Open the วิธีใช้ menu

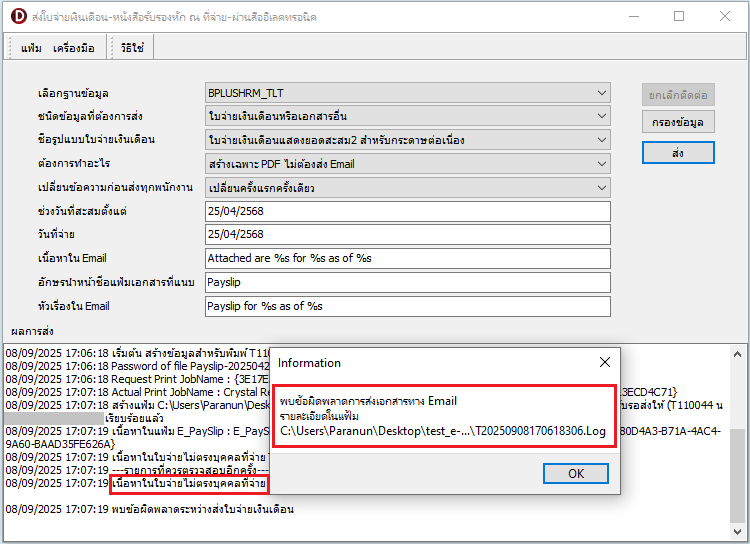point(132,47)
